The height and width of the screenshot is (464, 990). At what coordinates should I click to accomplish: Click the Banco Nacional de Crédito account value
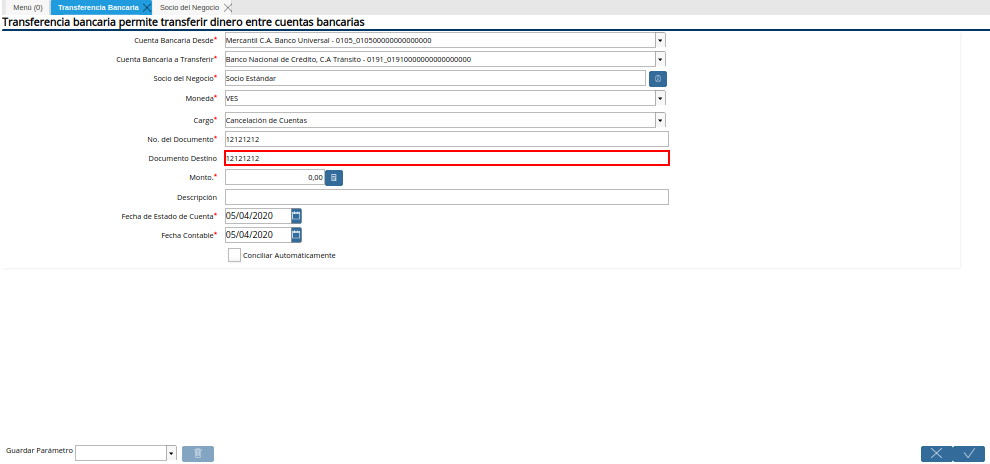point(349,59)
